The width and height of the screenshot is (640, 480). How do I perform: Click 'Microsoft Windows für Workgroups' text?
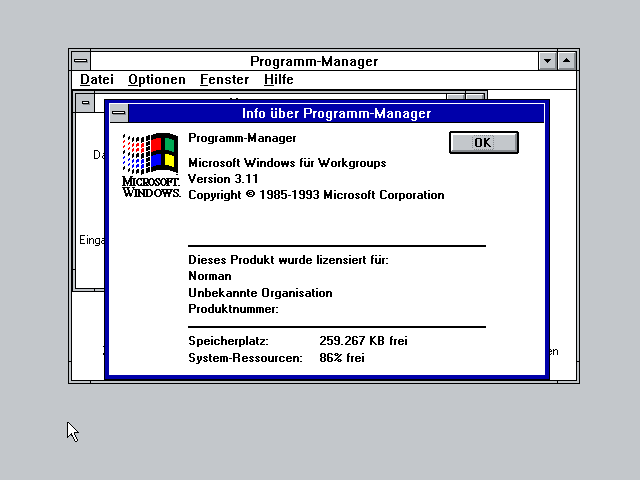pyautogui.click(x=287, y=163)
